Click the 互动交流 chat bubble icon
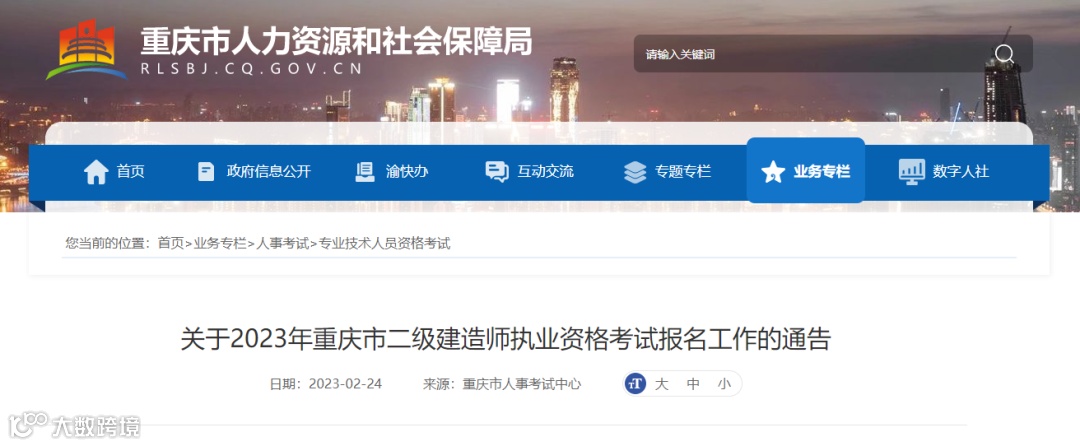The width and height of the screenshot is (1080, 446). coord(497,171)
